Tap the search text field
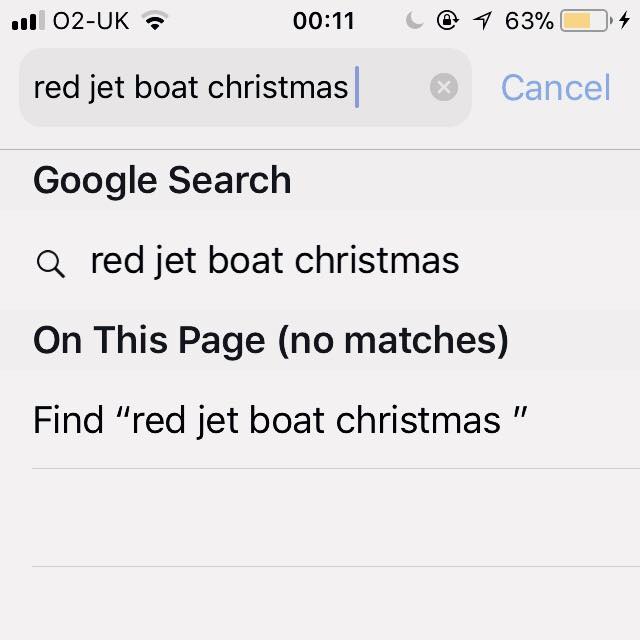This screenshot has height=640, width=640. point(245,87)
